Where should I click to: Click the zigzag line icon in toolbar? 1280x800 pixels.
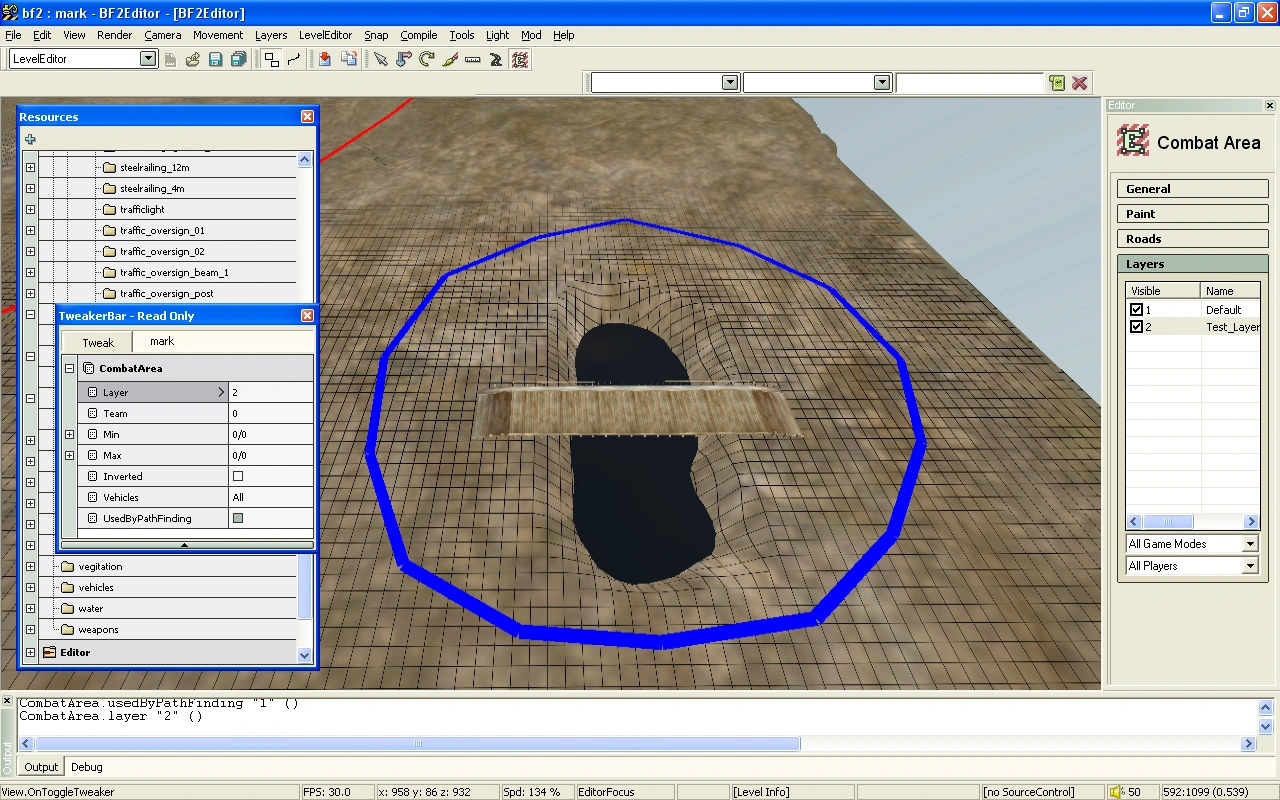[x=294, y=59]
